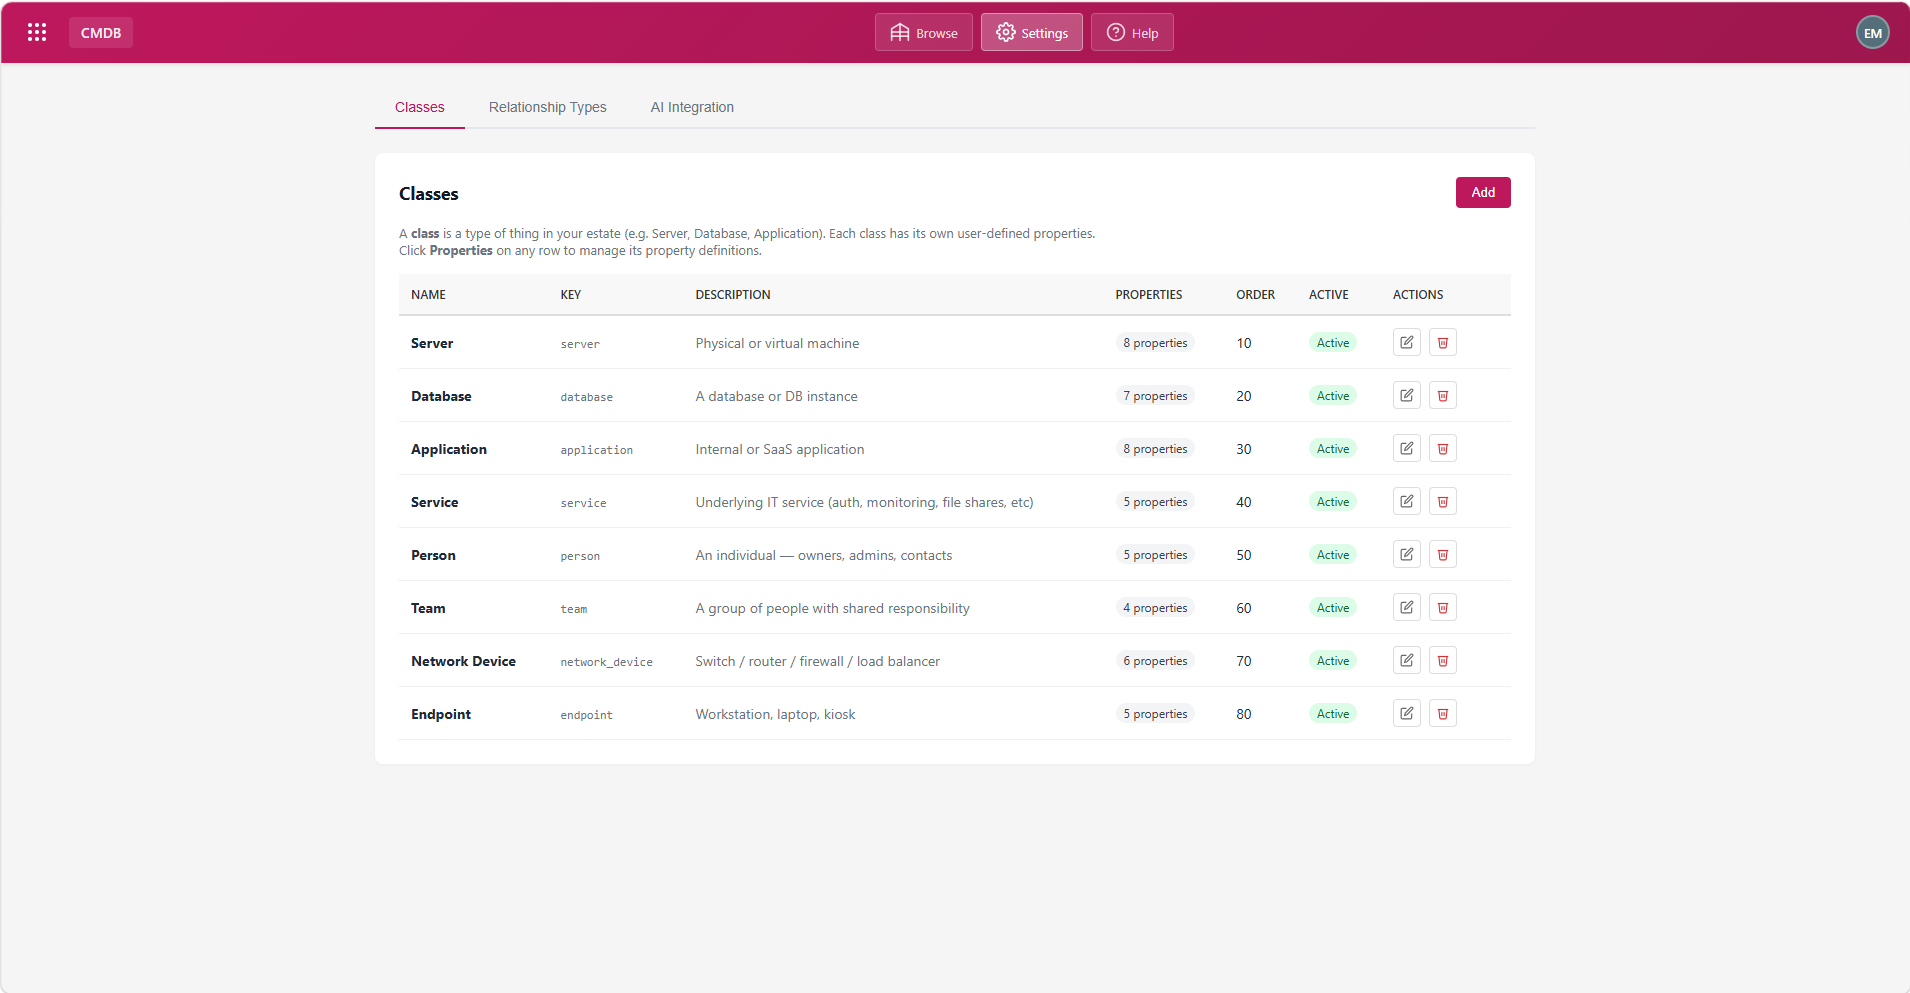The width and height of the screenshot is (1910, 993).
Task: Edit the Database class
Action: (x=1407, y=395)
